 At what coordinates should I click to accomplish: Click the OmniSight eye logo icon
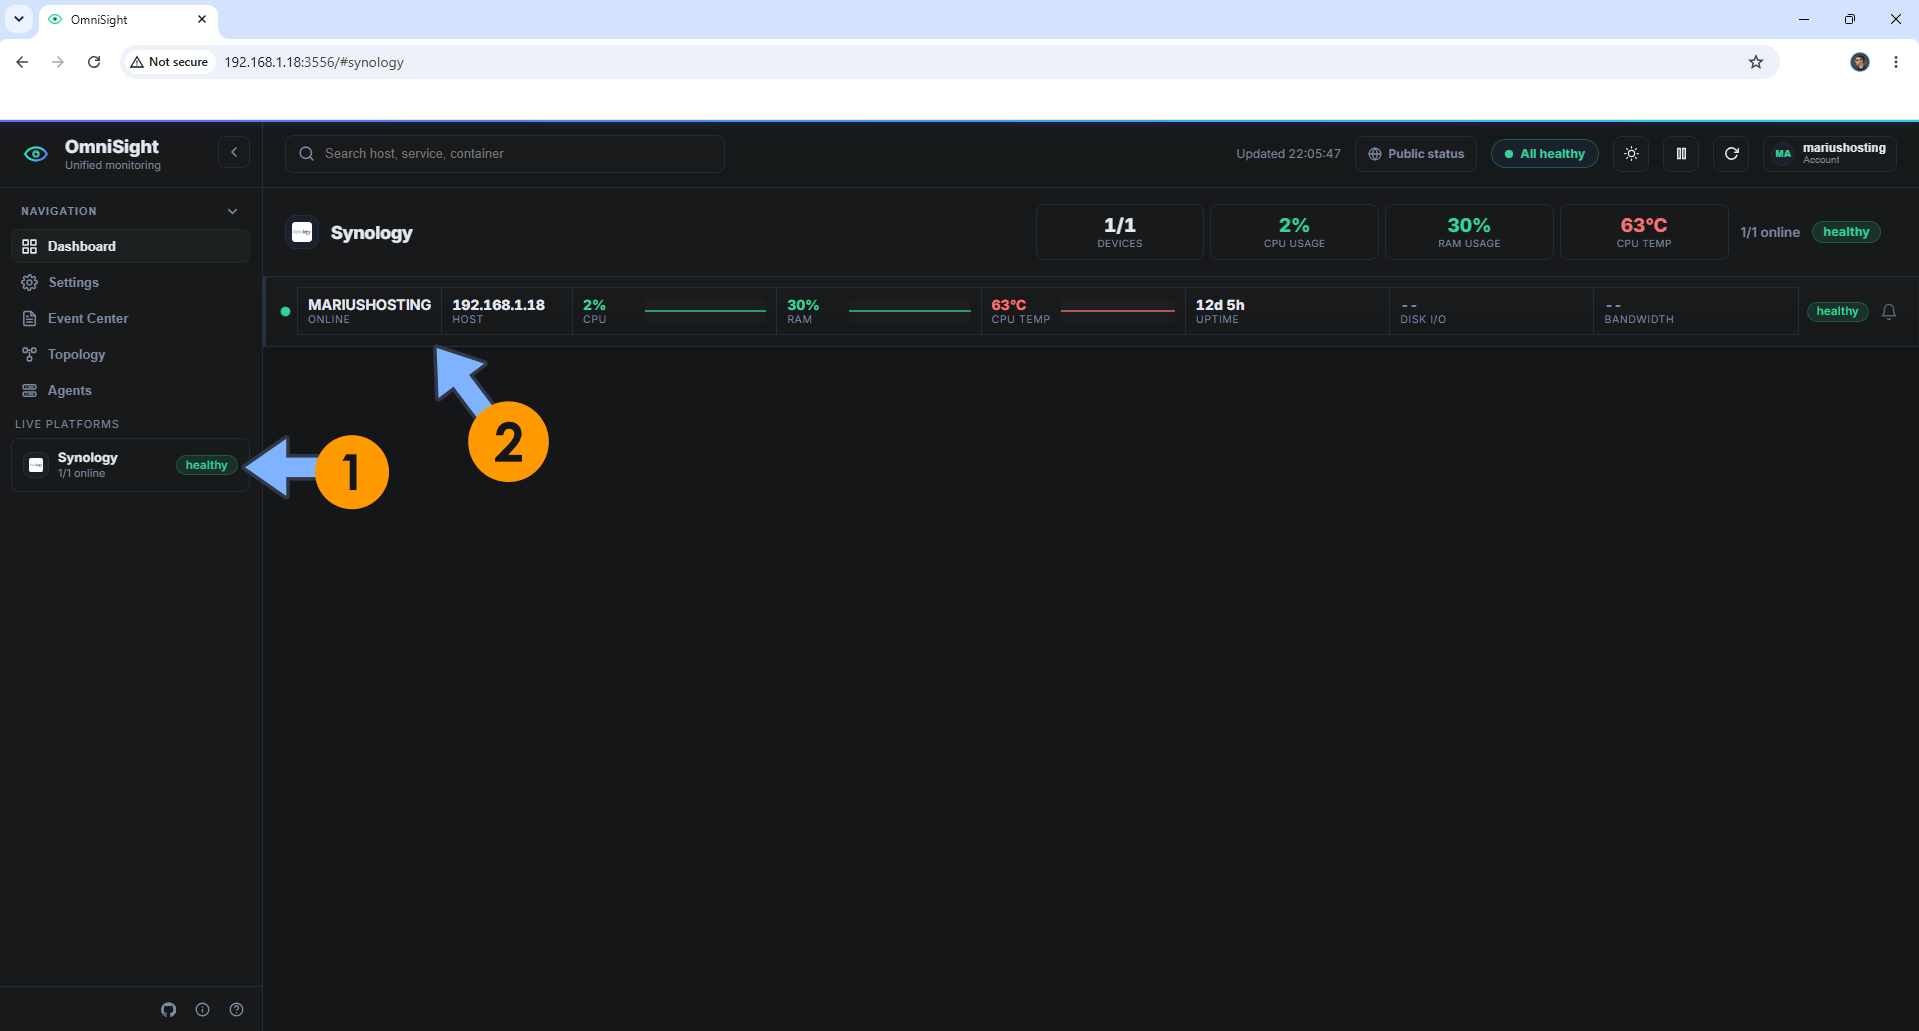coord(36,154)
